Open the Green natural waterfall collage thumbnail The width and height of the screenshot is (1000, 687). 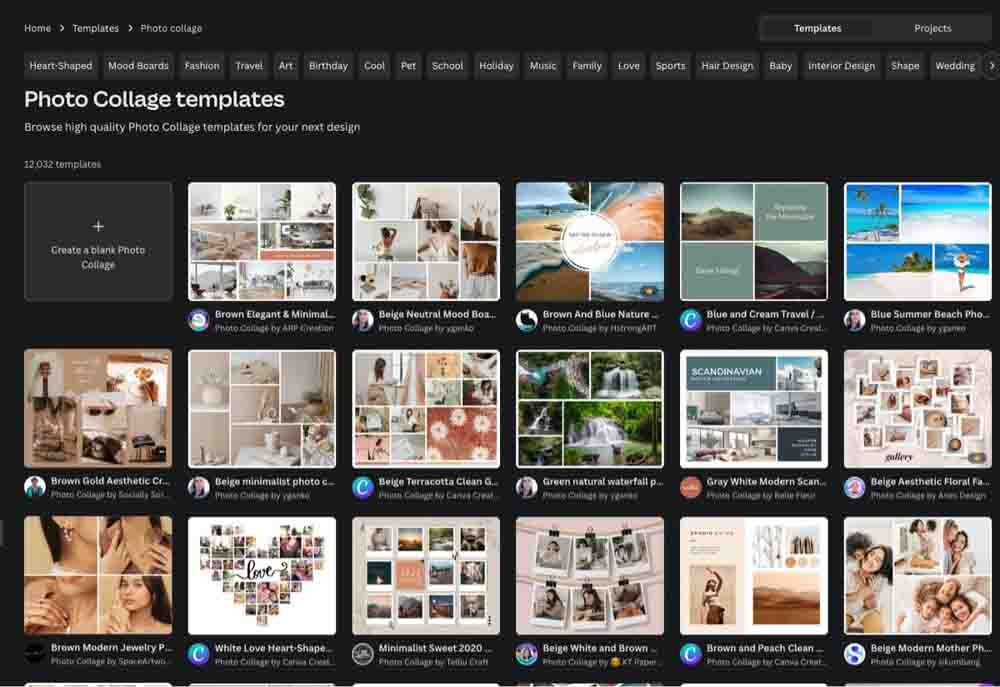[589, 408]
